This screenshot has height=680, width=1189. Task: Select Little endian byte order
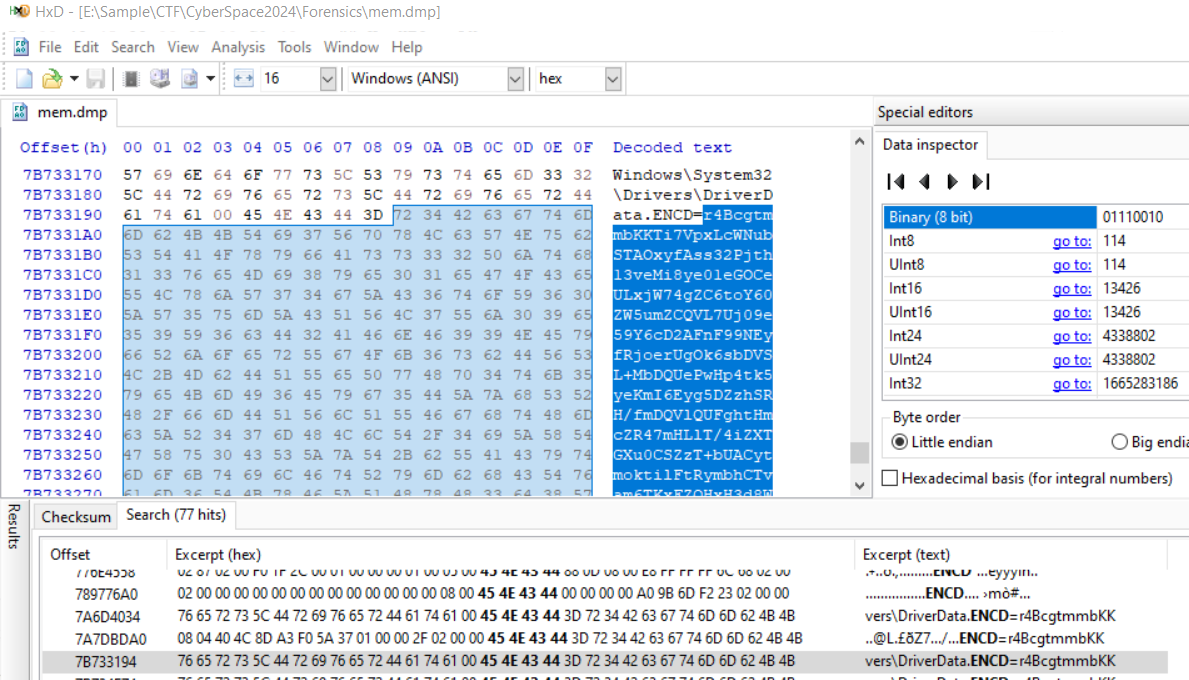click(900, 442)
